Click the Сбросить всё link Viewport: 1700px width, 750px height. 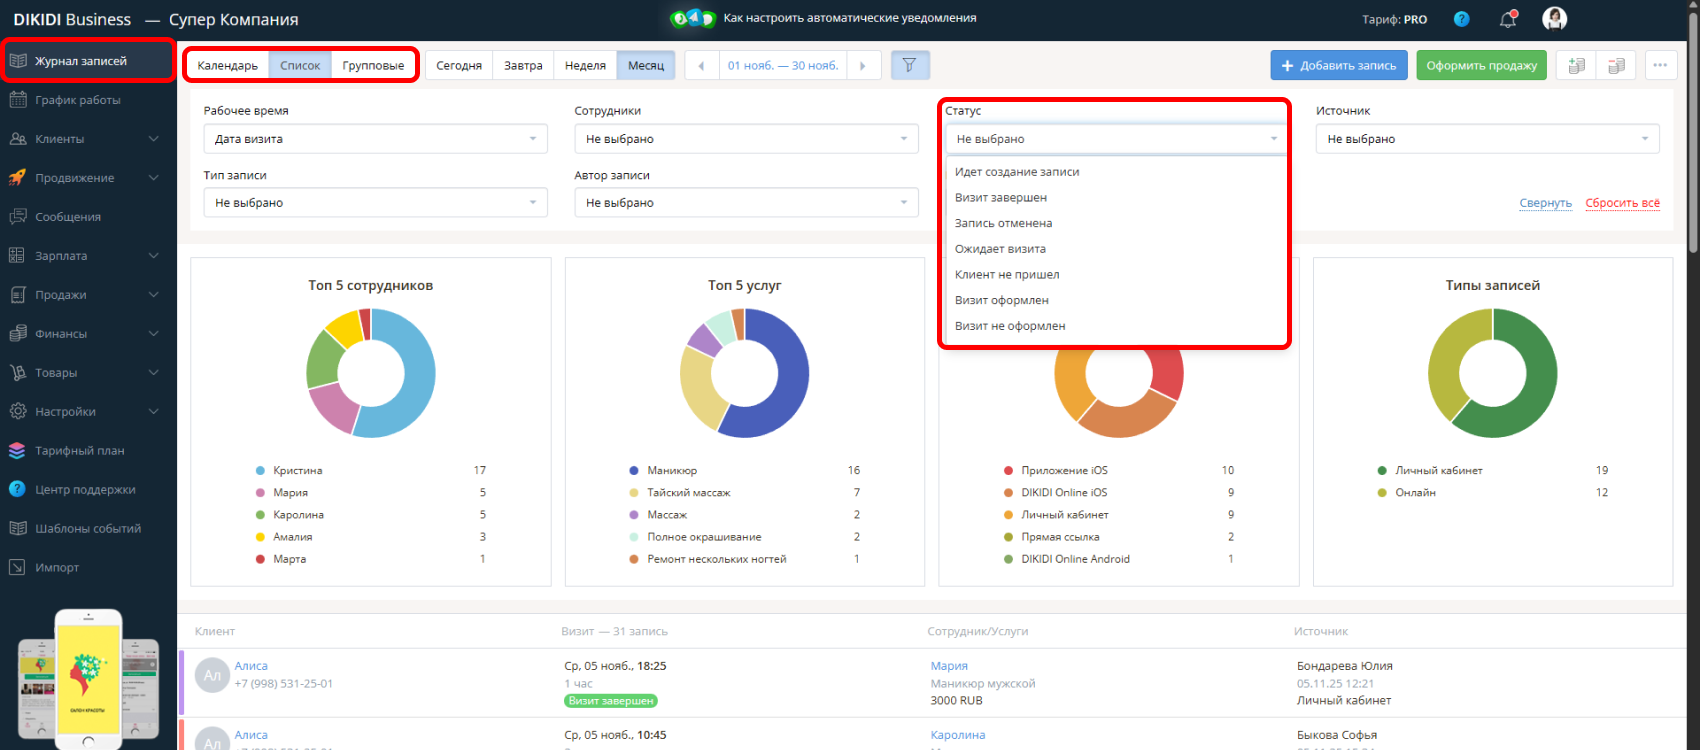(x=1622, y=203)
